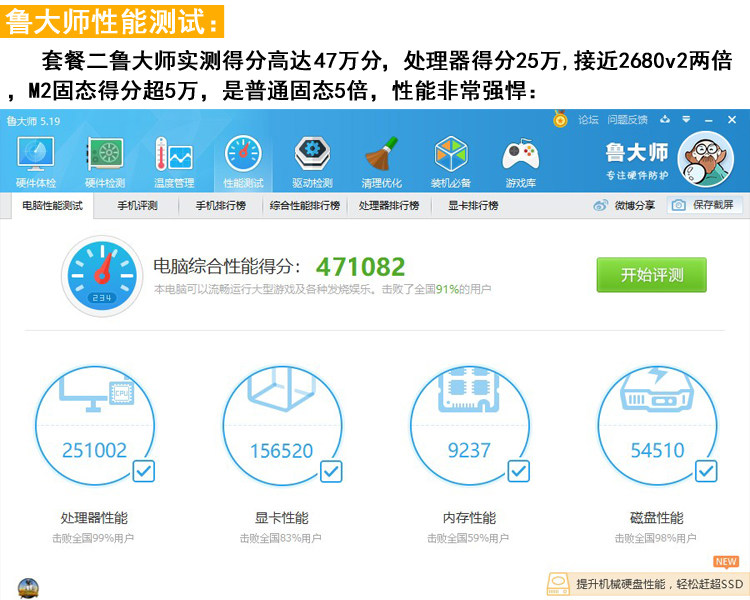Open the 问题反馈 feedback link
Image resolution: width=750 pixels, height=600 pixels.
point(627,120)
